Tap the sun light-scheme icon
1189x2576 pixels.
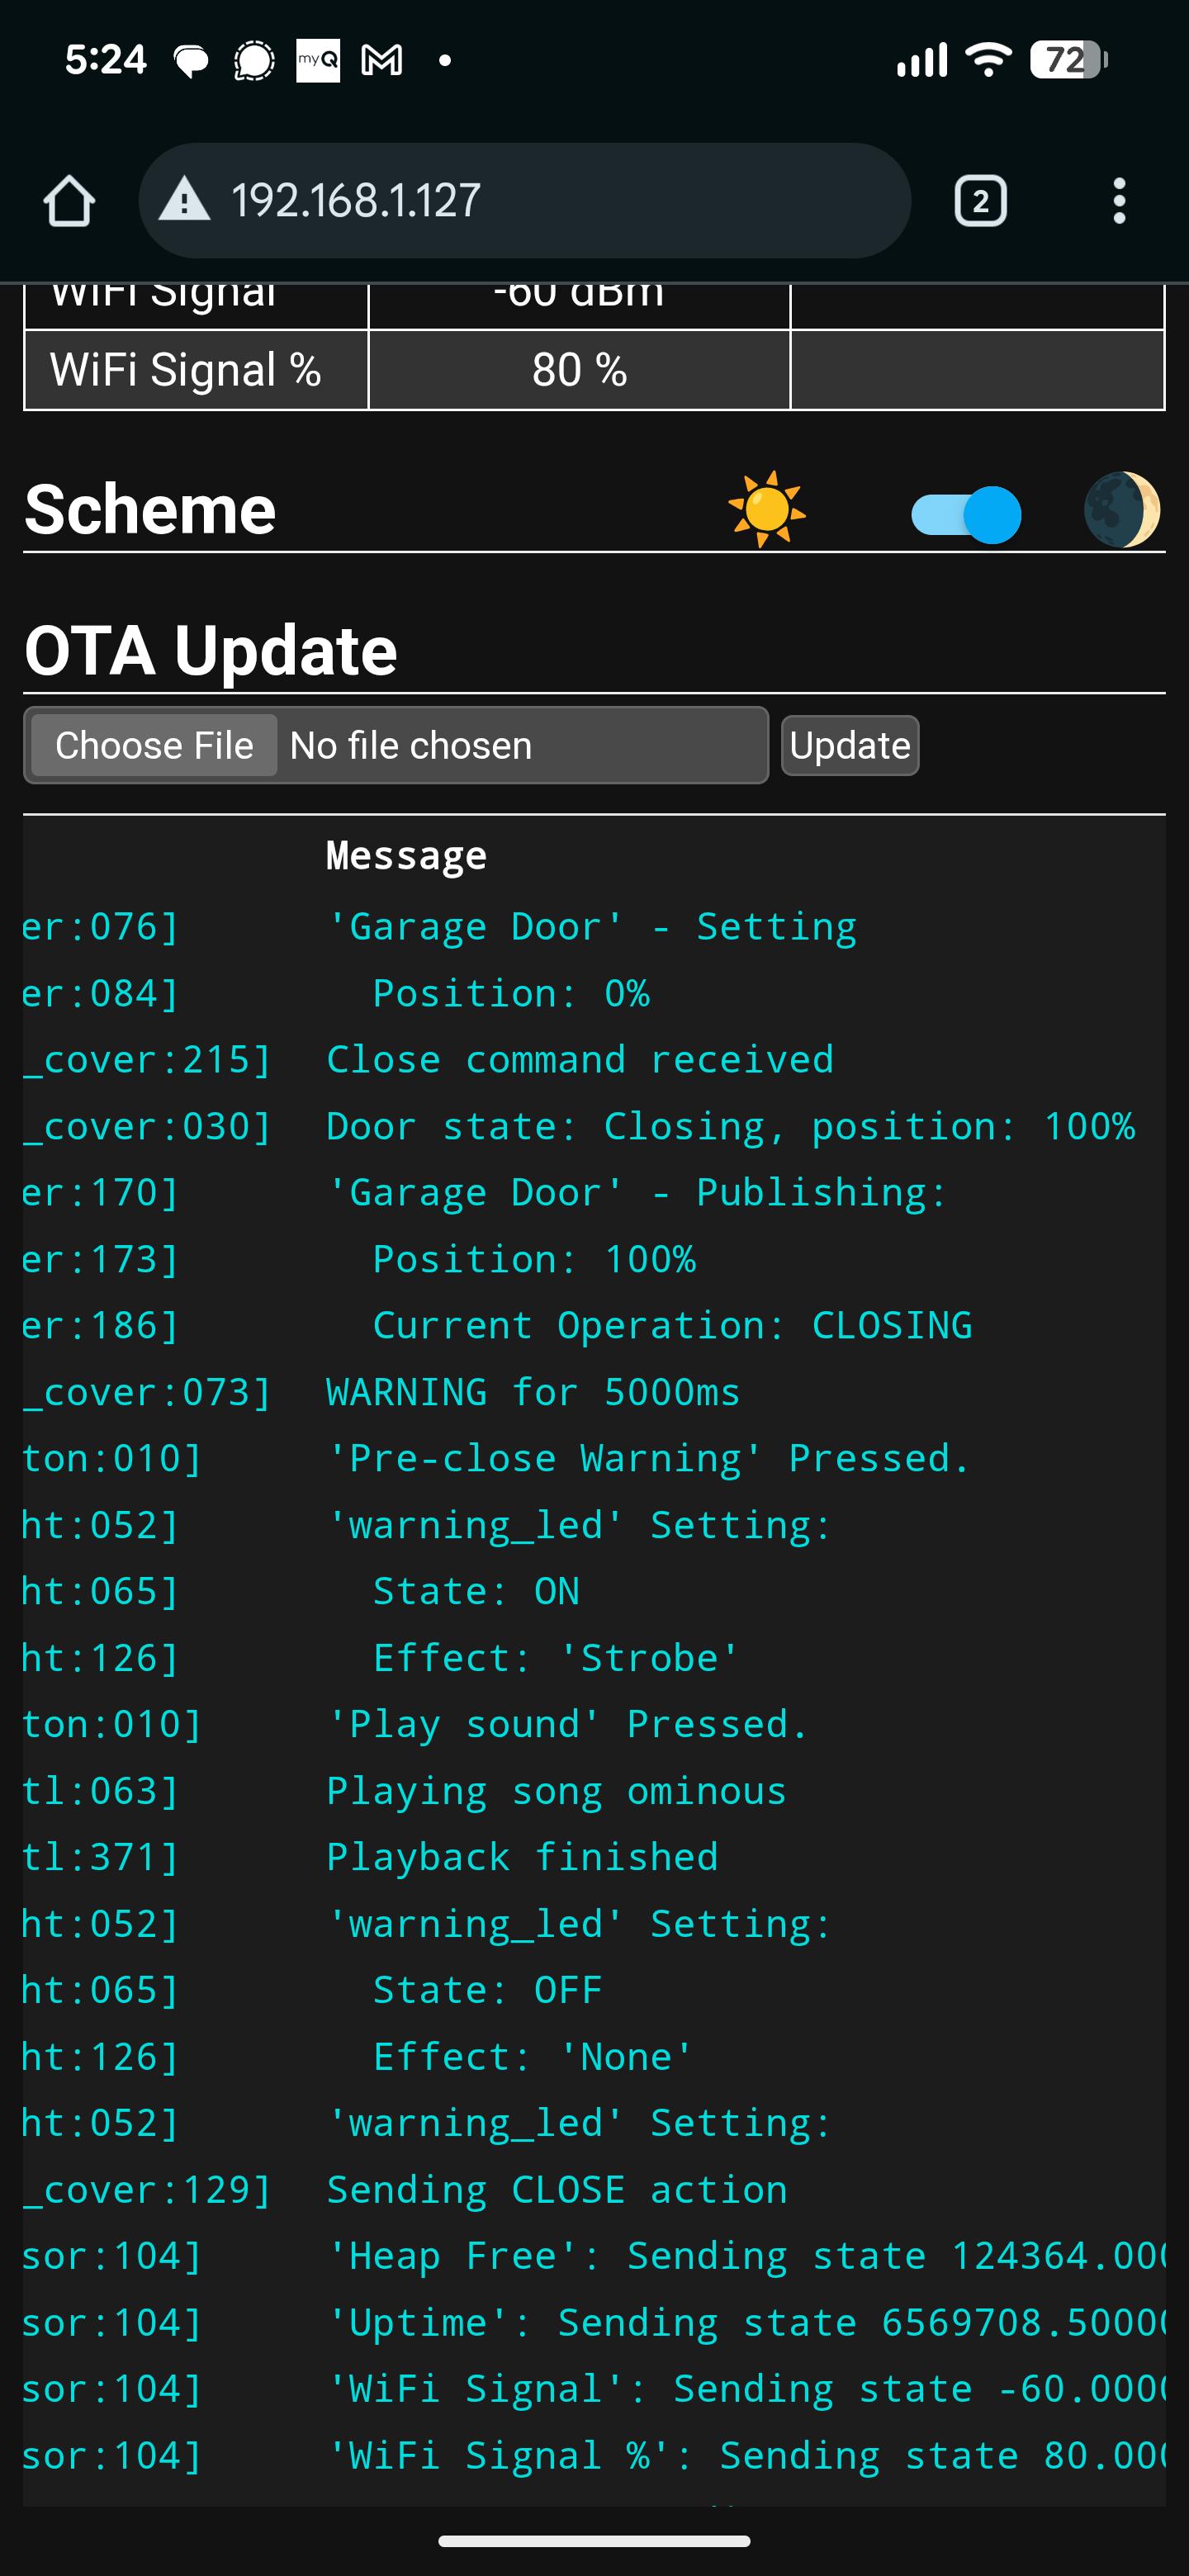(766, 509)
